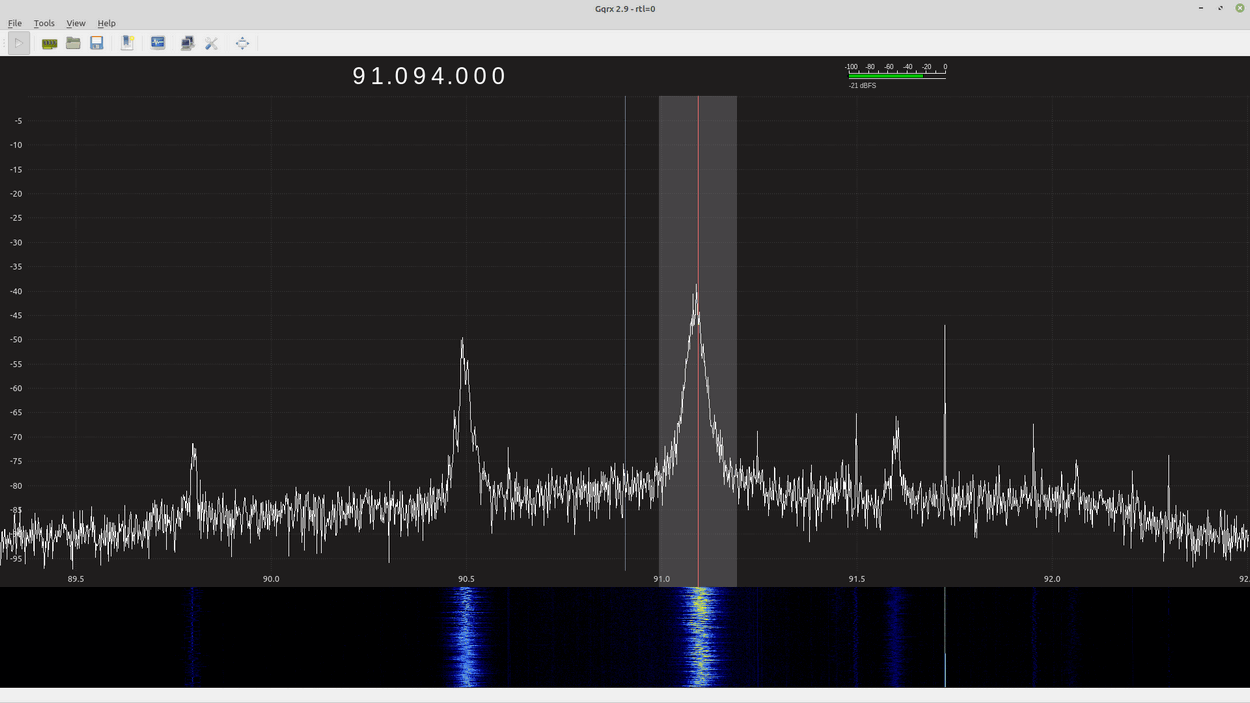Open the I/O devices configuration card icon
This screenshot has height=703, width=1250.
click(49, 43)
